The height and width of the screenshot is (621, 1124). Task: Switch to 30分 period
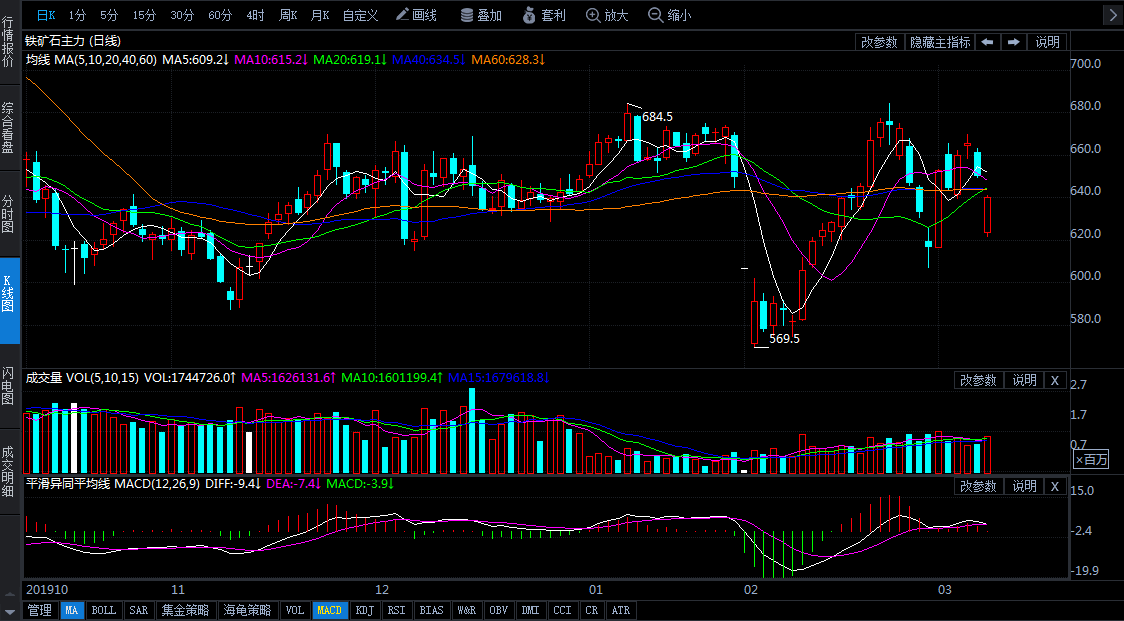182,15
